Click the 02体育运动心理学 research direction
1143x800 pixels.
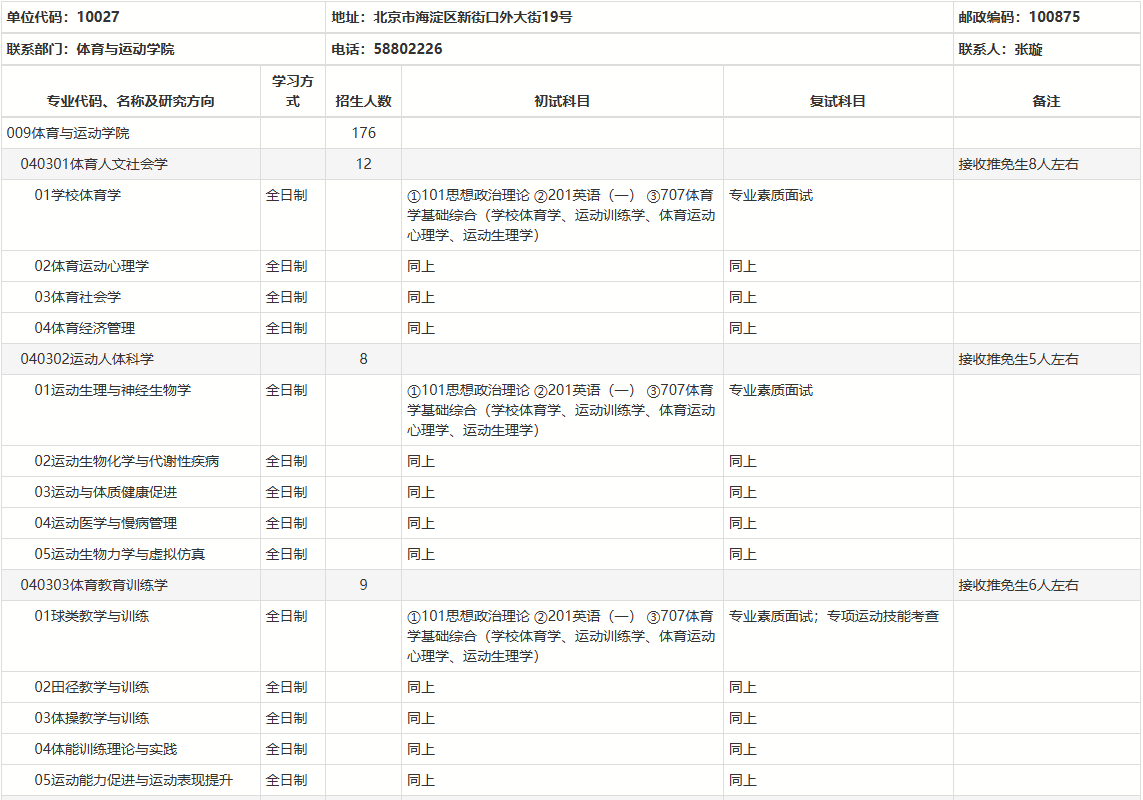click(91, 266)
